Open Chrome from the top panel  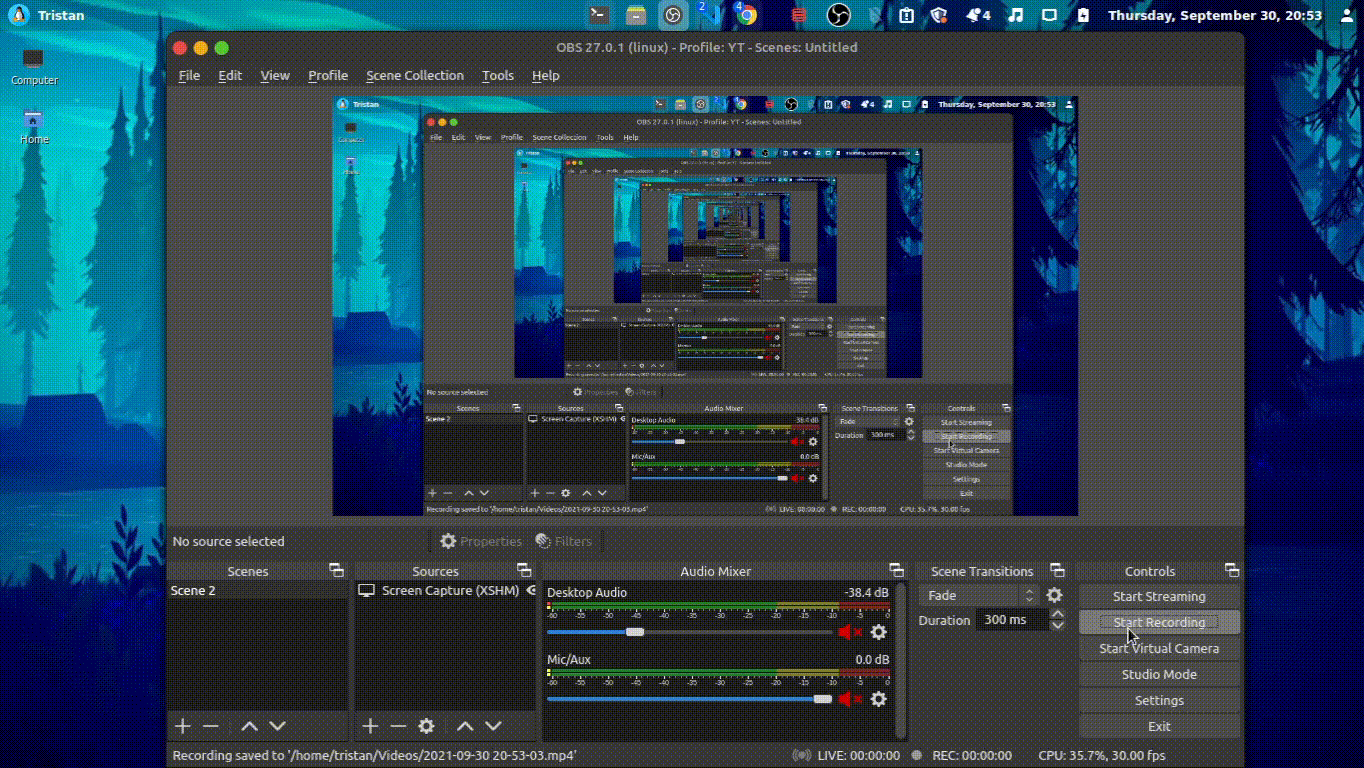click(746, 15)
